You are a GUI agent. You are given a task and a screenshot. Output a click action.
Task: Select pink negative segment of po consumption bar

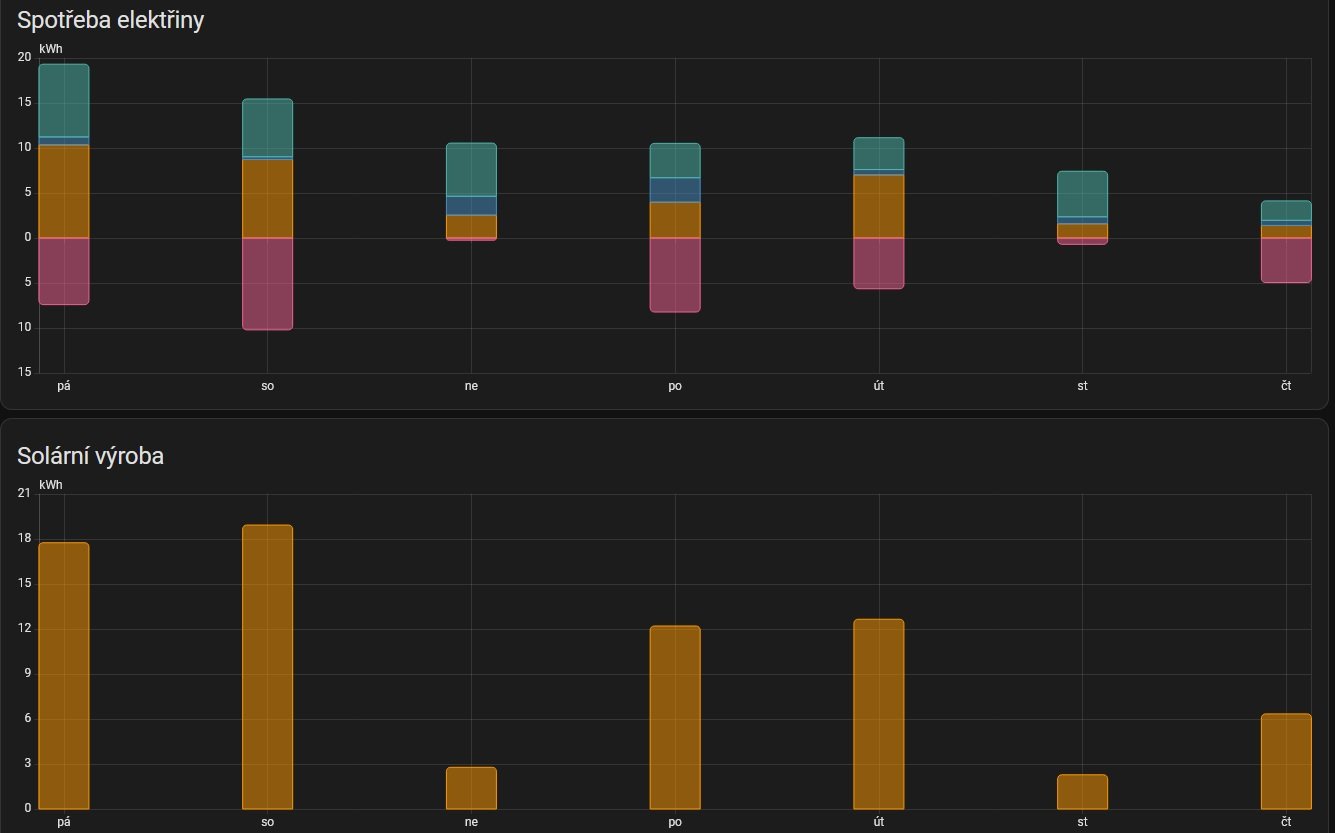675,275
